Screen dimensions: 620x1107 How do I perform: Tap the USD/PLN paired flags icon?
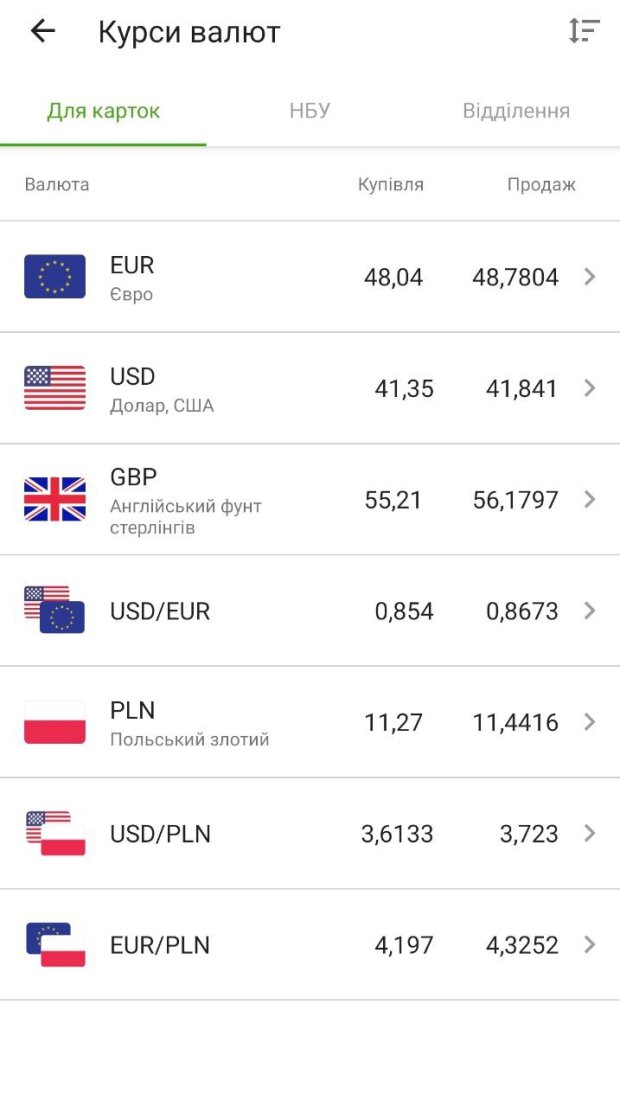(55, 833)
